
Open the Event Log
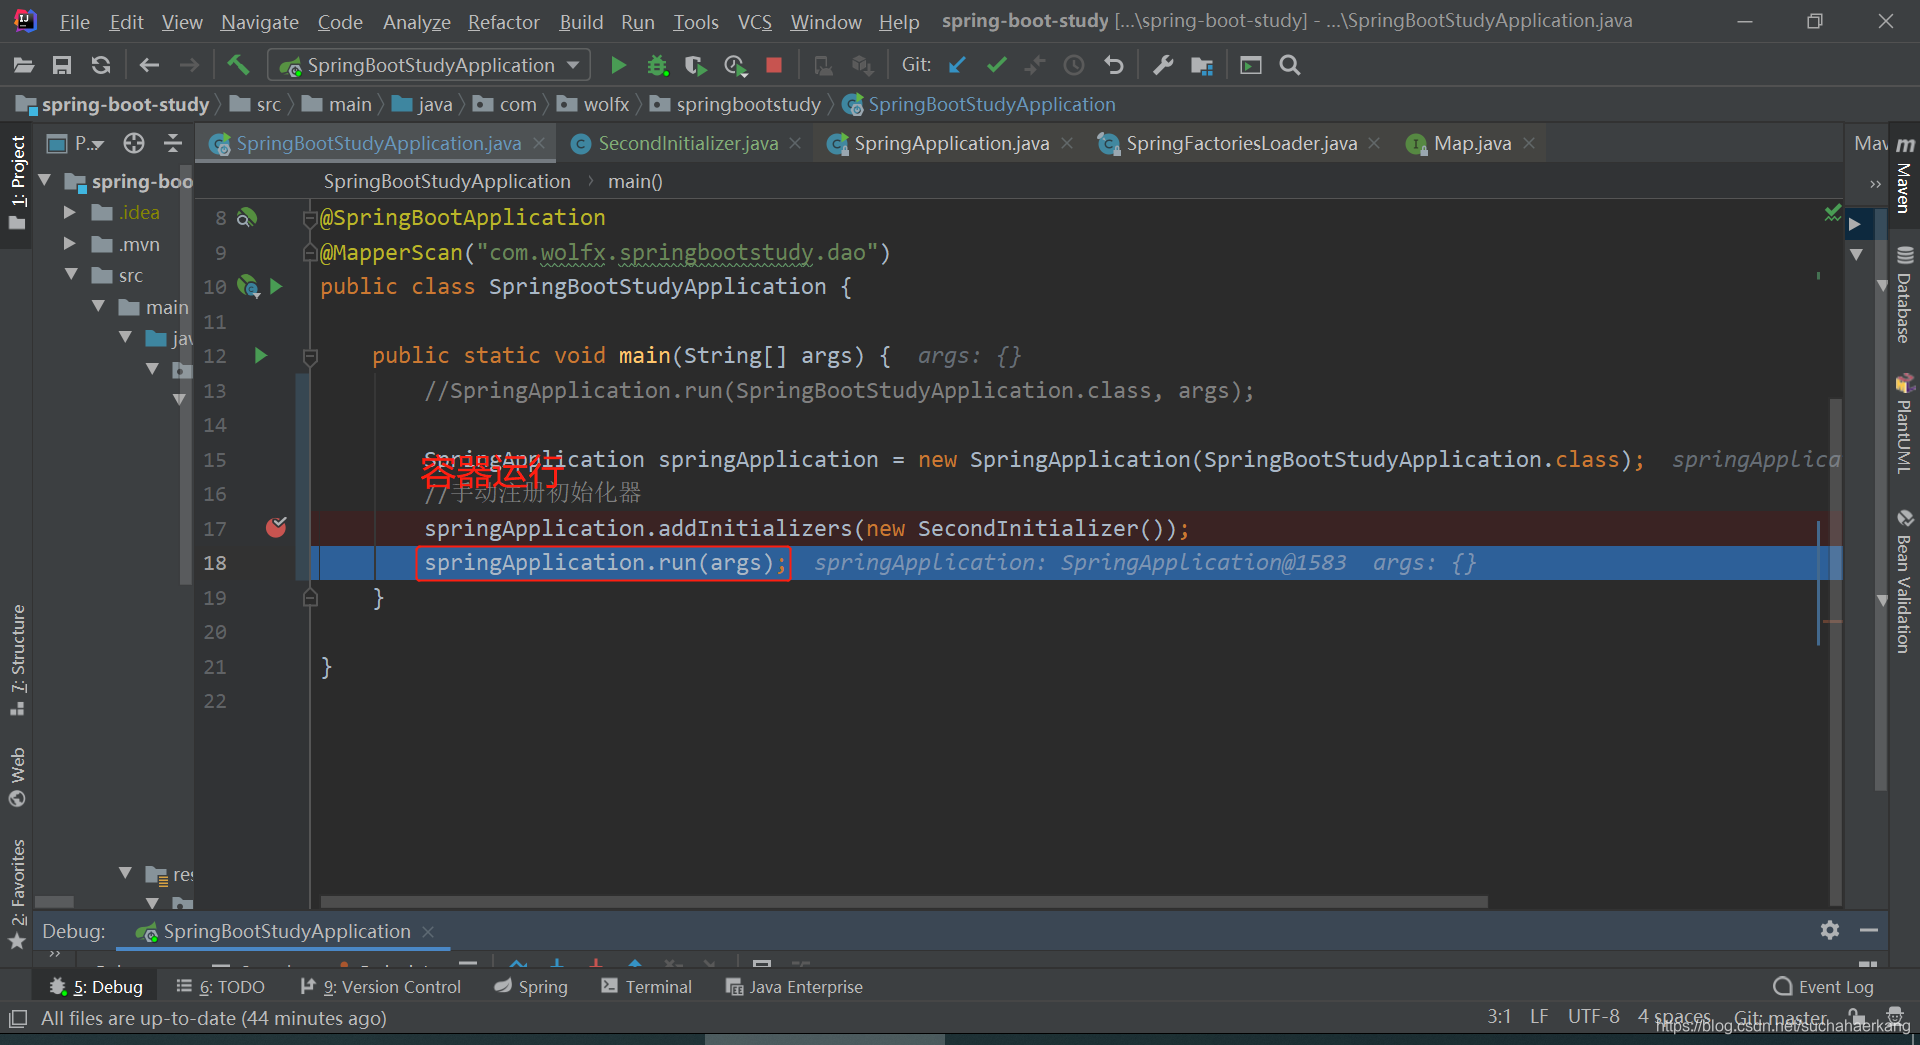click(x=1824, y=987)
